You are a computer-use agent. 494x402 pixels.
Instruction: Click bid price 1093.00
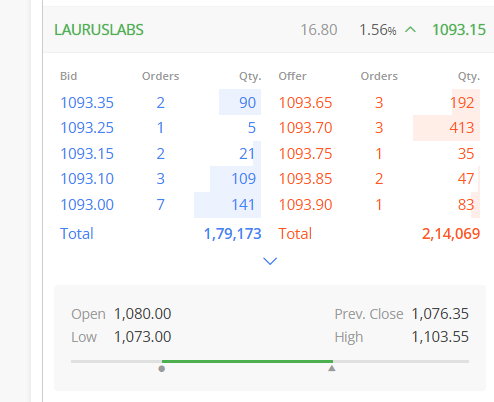87,205
